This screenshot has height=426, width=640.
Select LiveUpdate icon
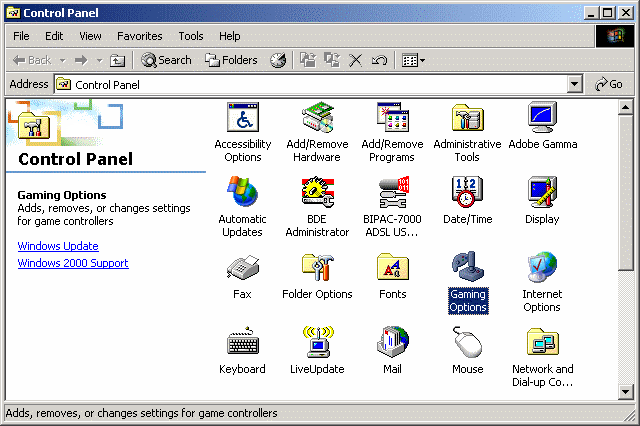pyautogui.click(x=318, y=342)
